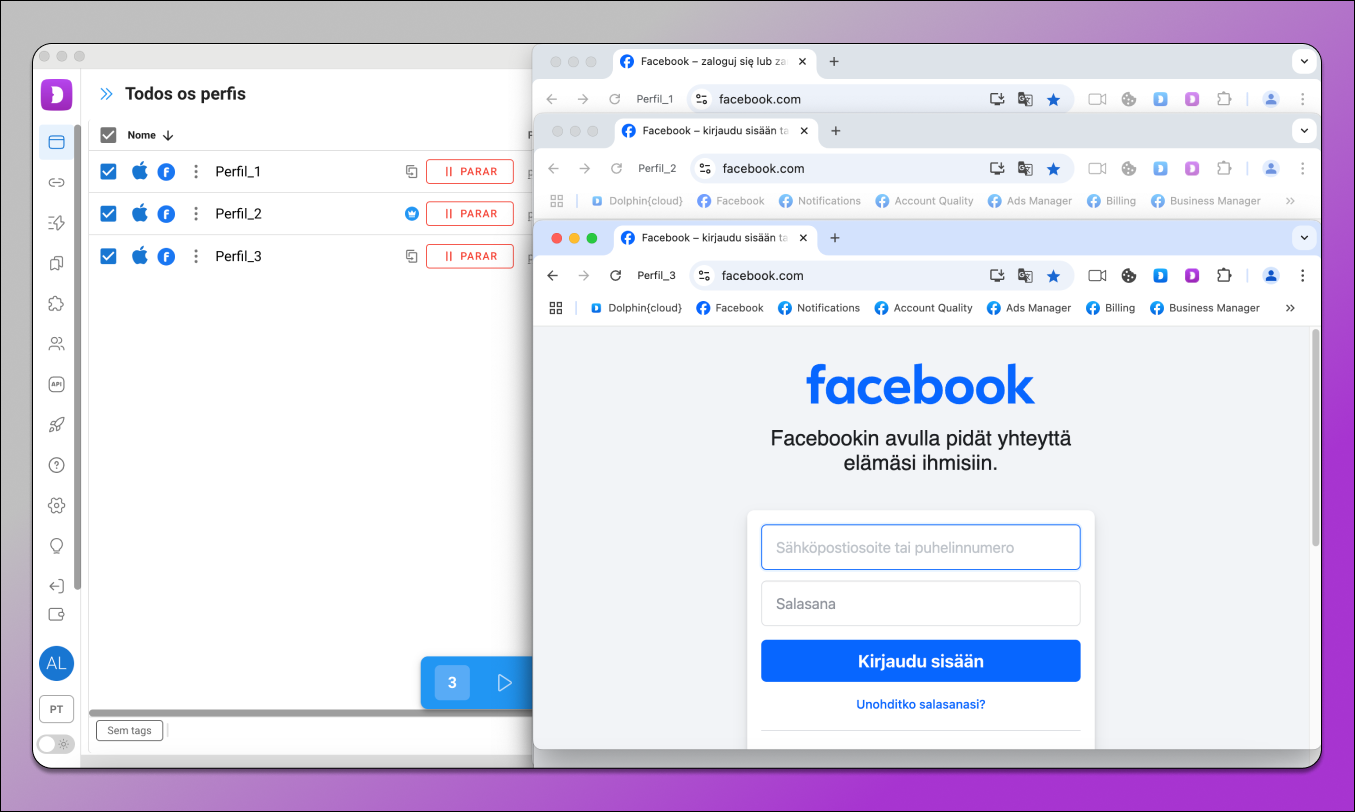Image resolution: width=1355 pixels, height=812 pixels.
Task: Stop Perfil_2 with the PARAR button
Action: [x=470, y=214]
